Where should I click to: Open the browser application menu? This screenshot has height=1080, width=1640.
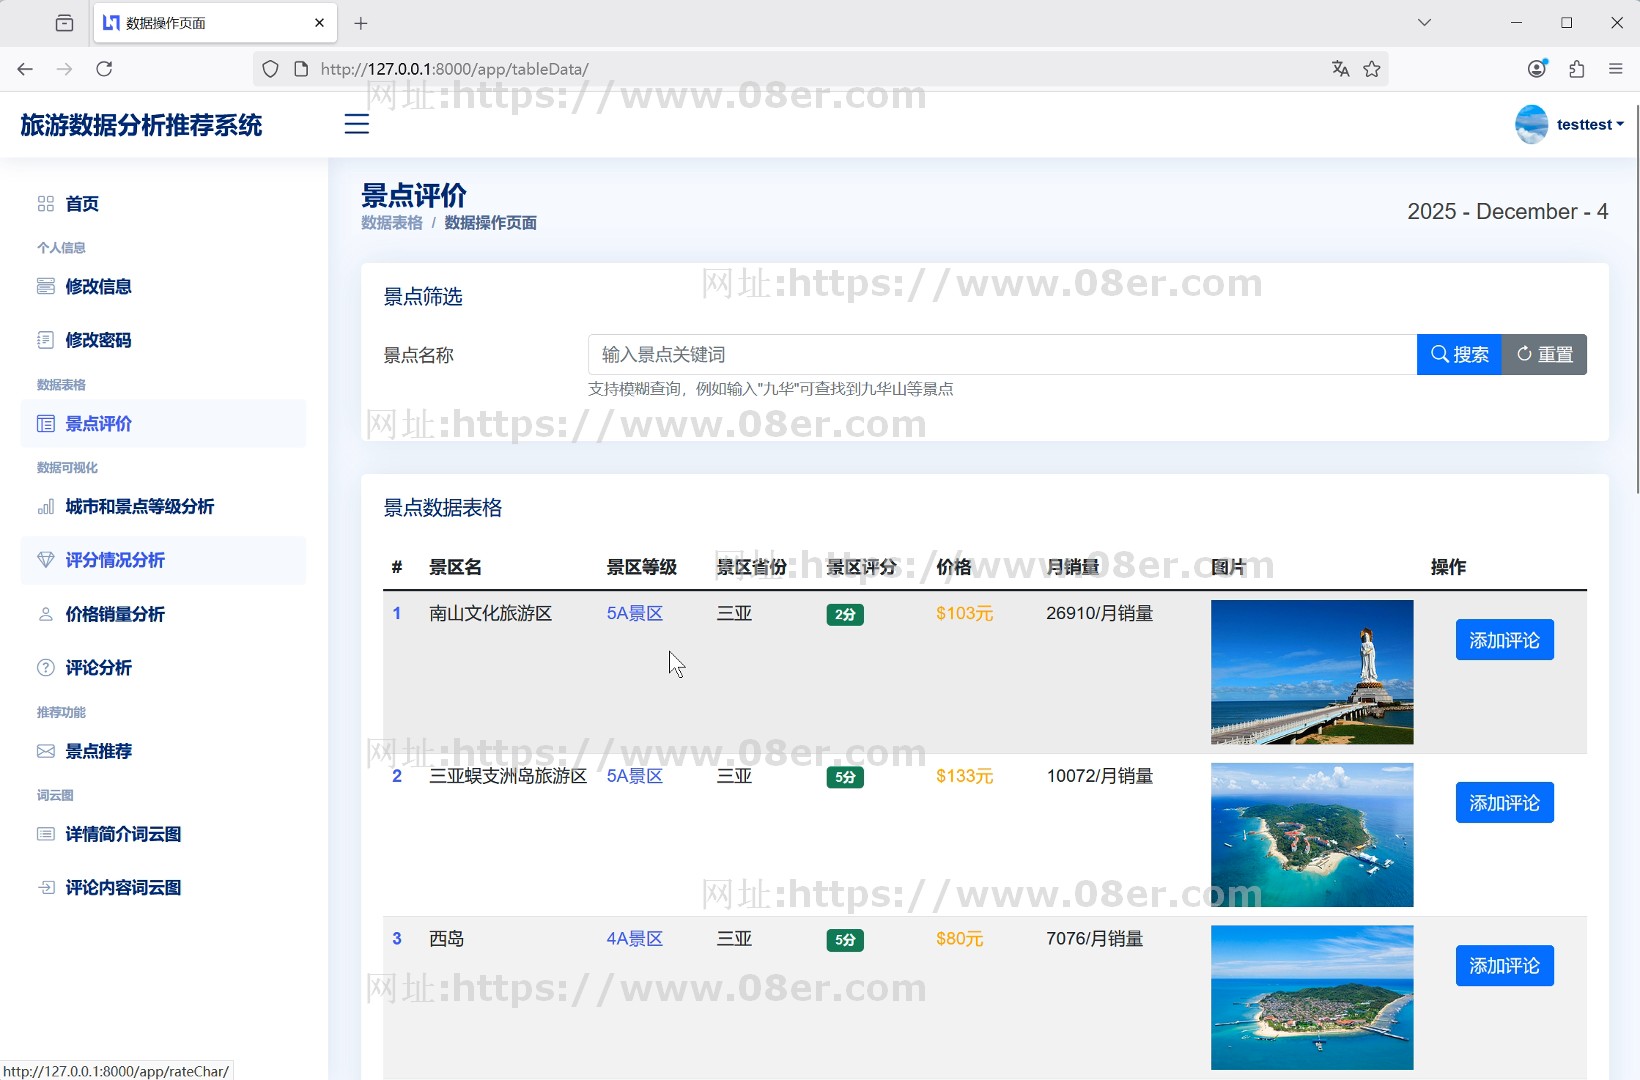[x=1616, y=69]
